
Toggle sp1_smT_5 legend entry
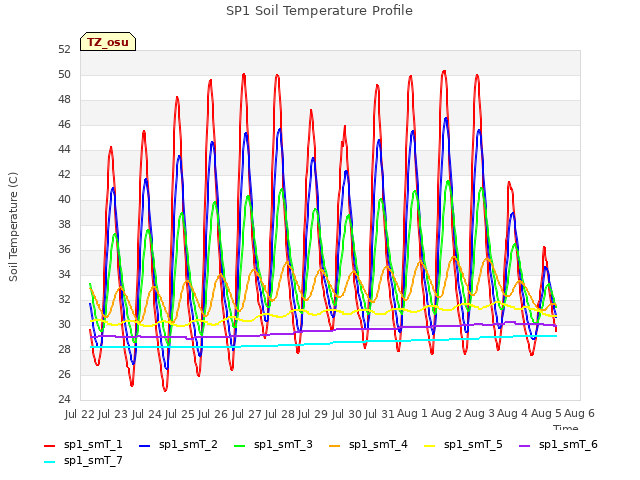click(x=463, y=444)
